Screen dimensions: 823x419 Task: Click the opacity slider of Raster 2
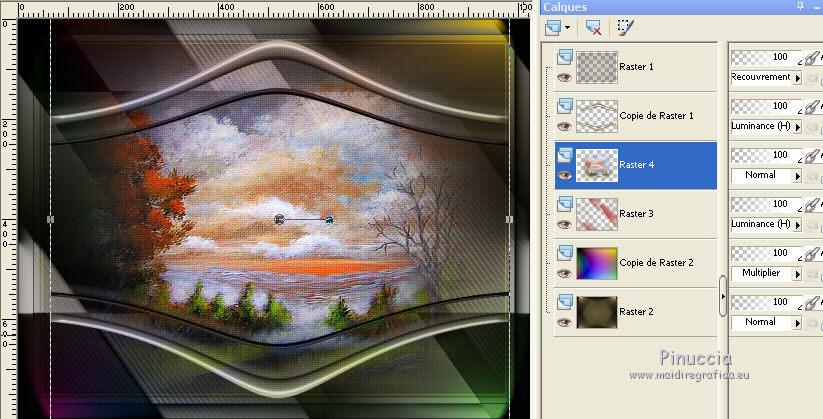click(766, 302)
